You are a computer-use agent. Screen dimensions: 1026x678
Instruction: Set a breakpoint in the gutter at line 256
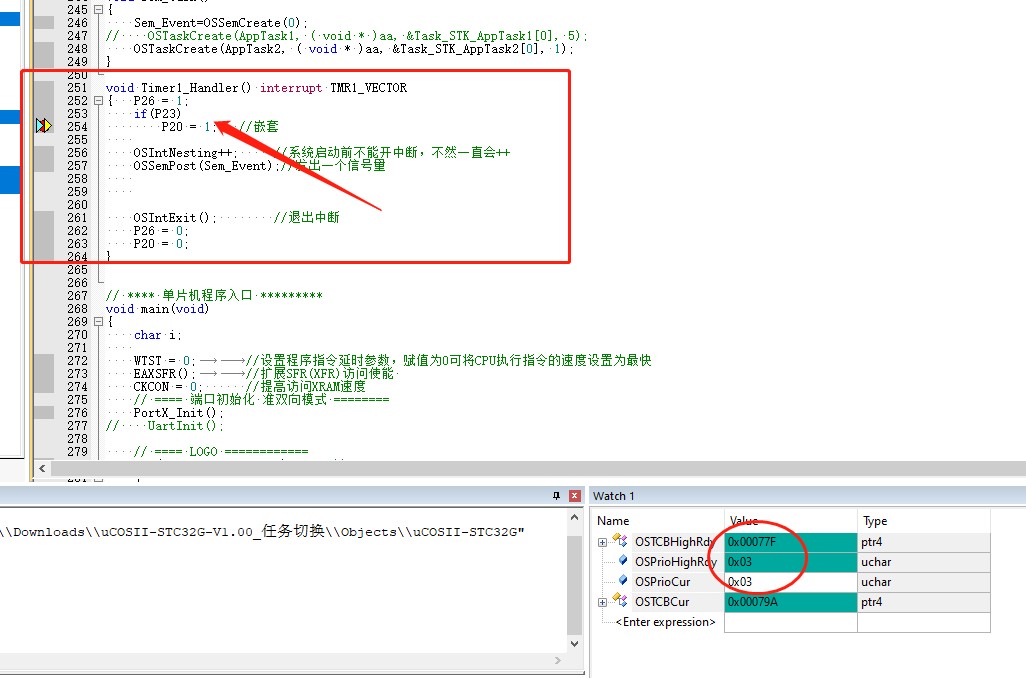(x=44, y=152)
